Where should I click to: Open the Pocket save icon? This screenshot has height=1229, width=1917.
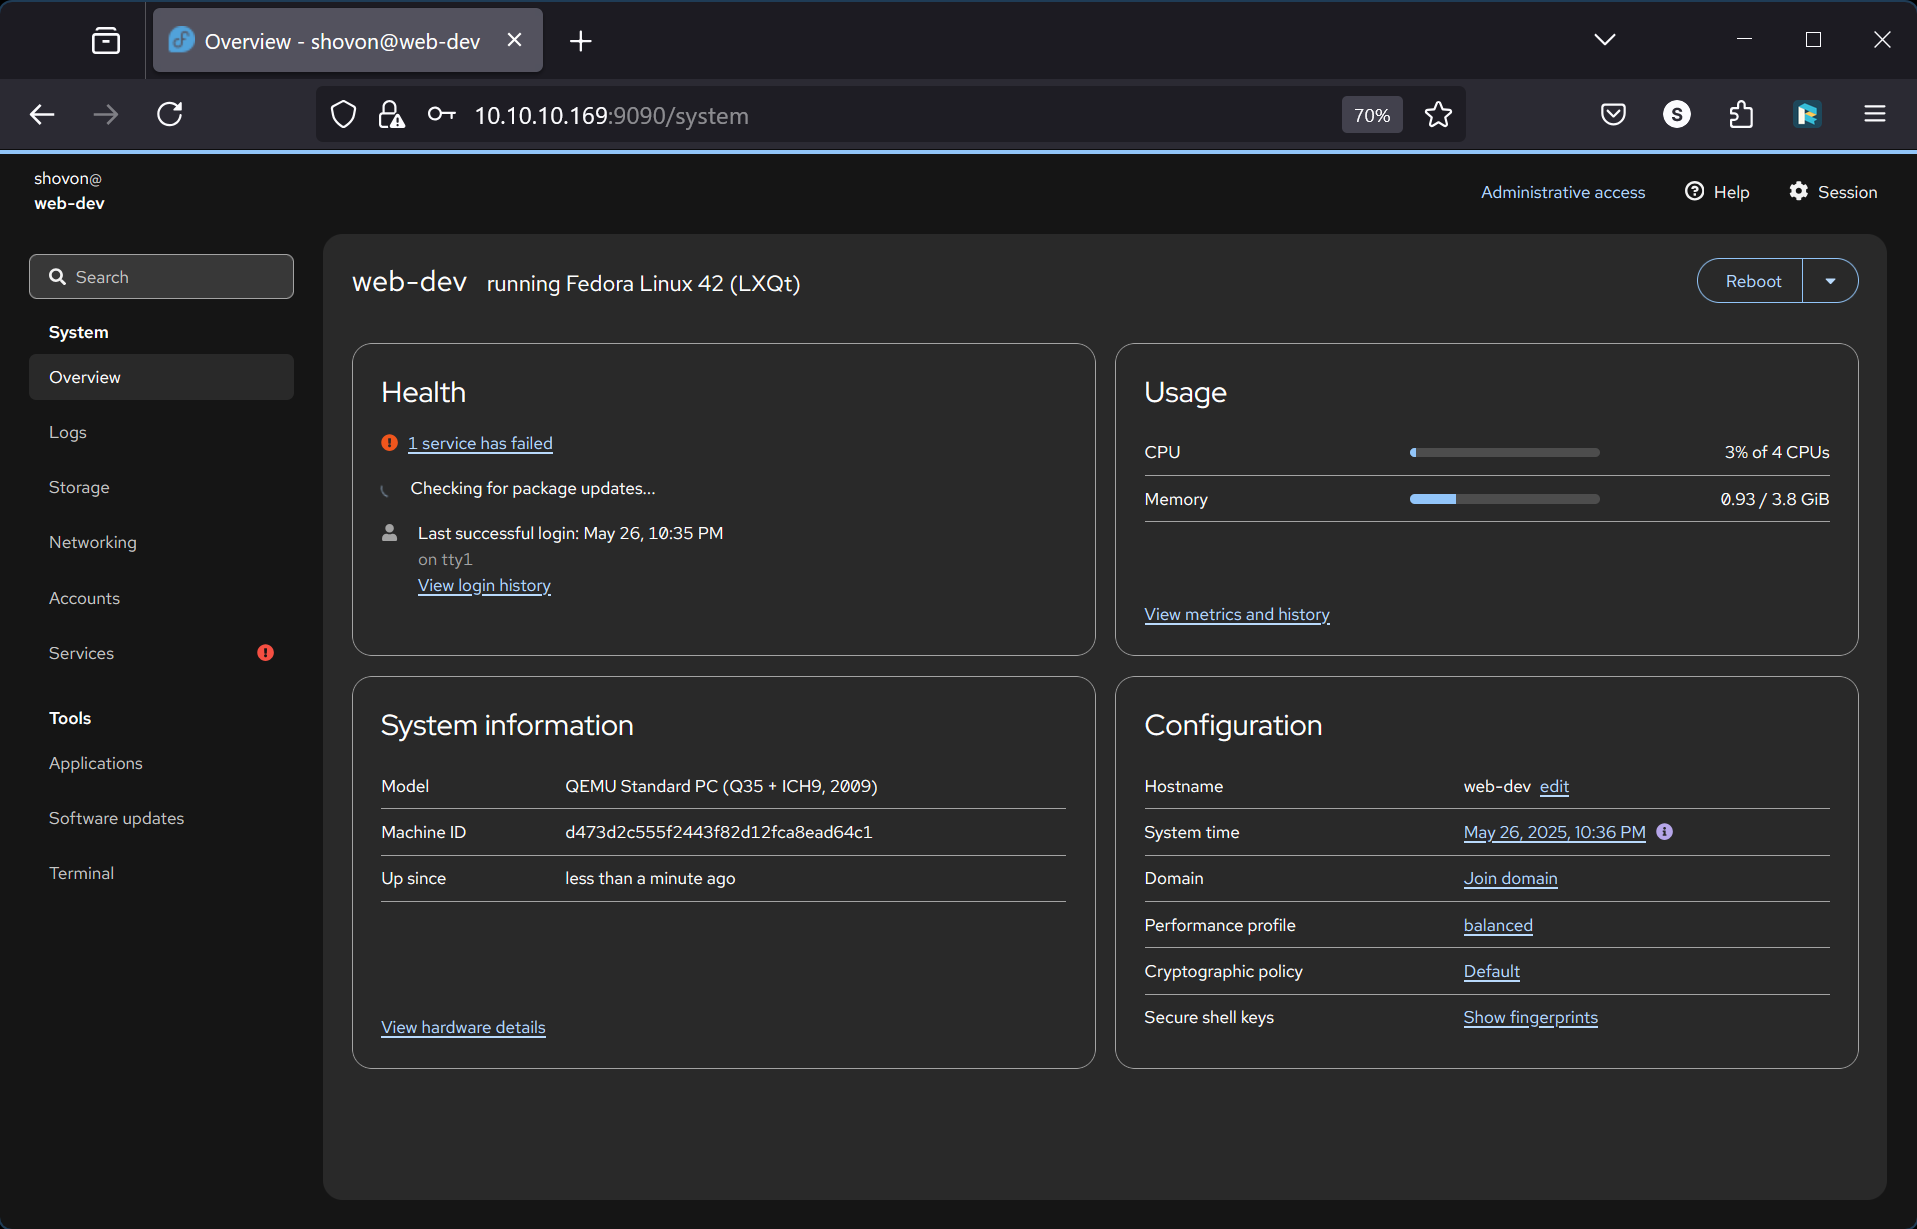click(1613, 115)
